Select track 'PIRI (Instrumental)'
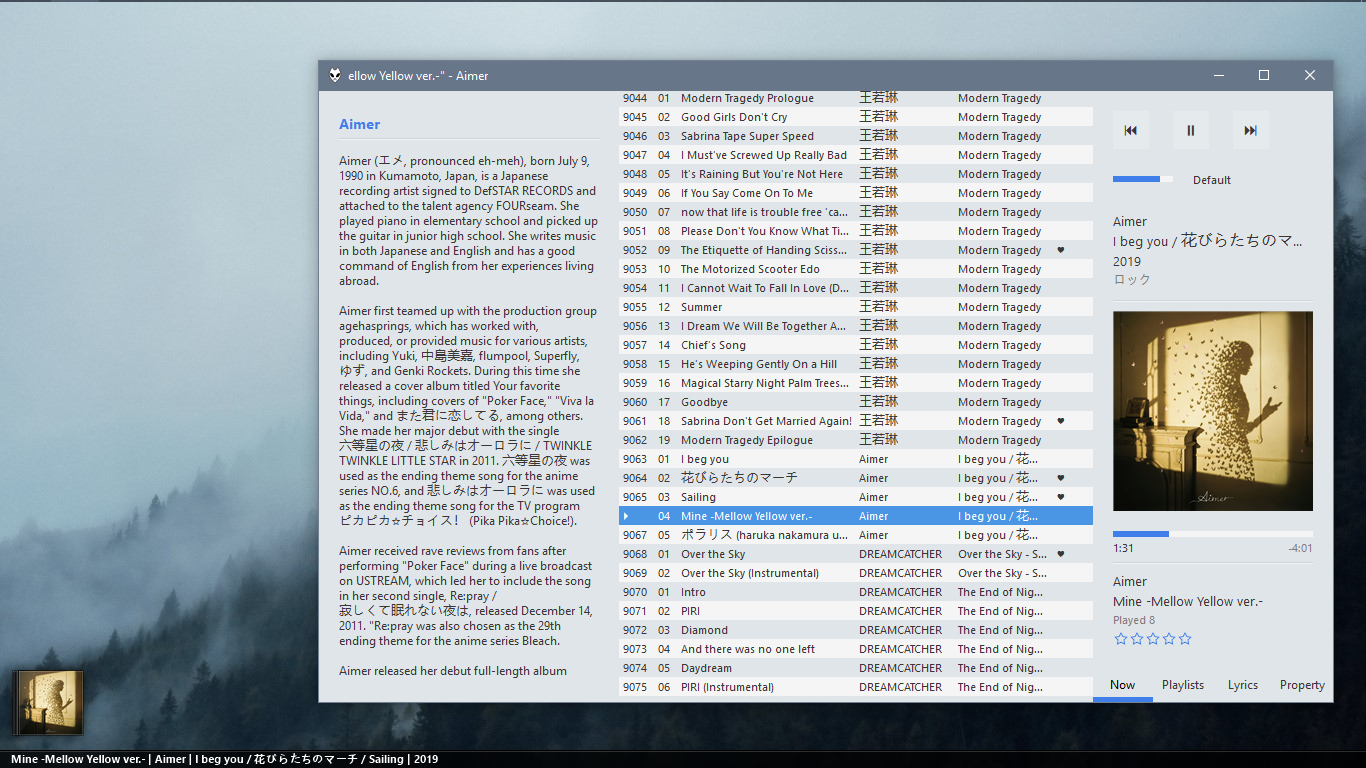The image size is (1366, 768). tap(856, 687)
